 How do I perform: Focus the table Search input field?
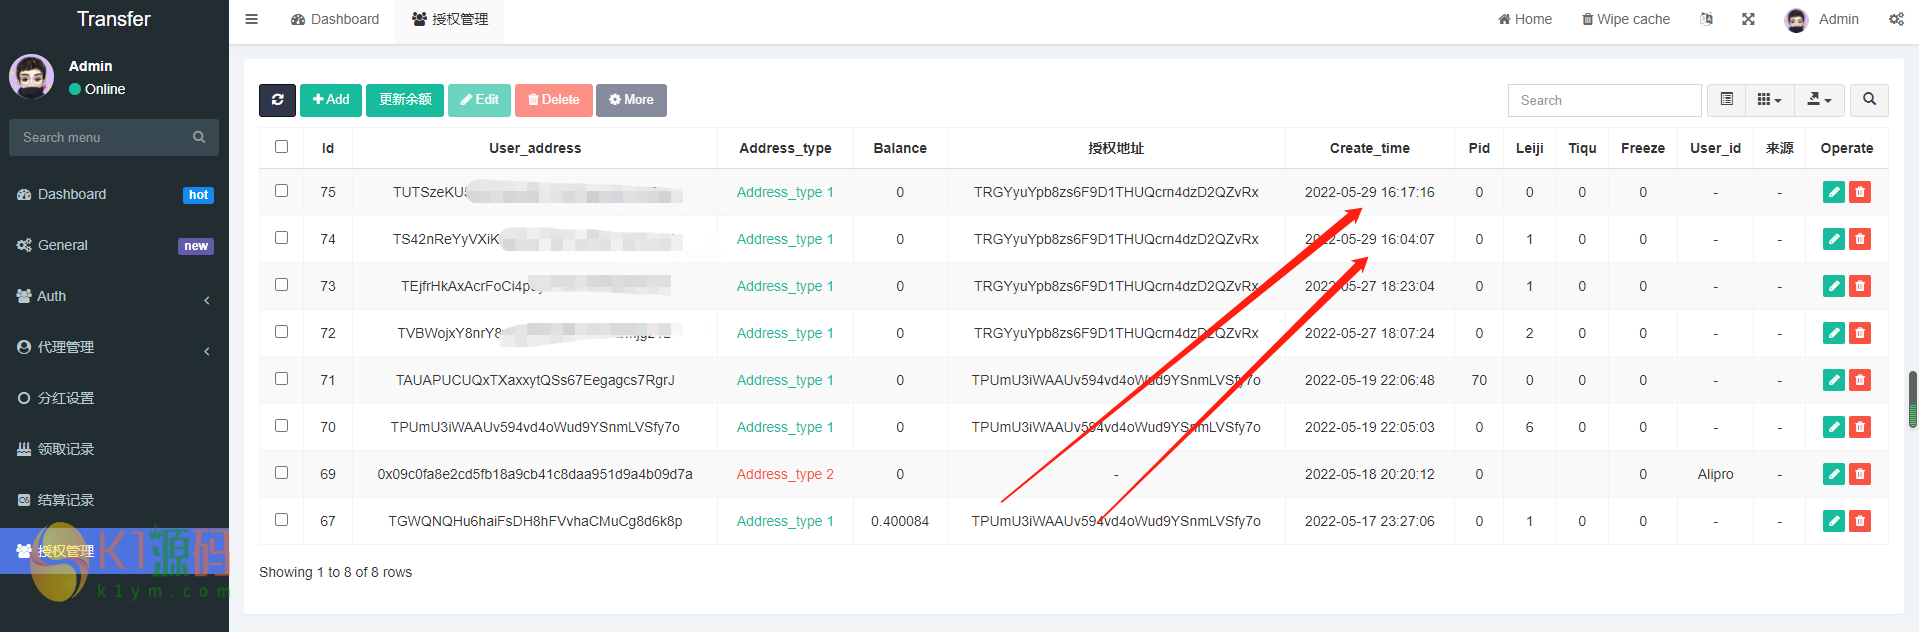point(1604,100)
